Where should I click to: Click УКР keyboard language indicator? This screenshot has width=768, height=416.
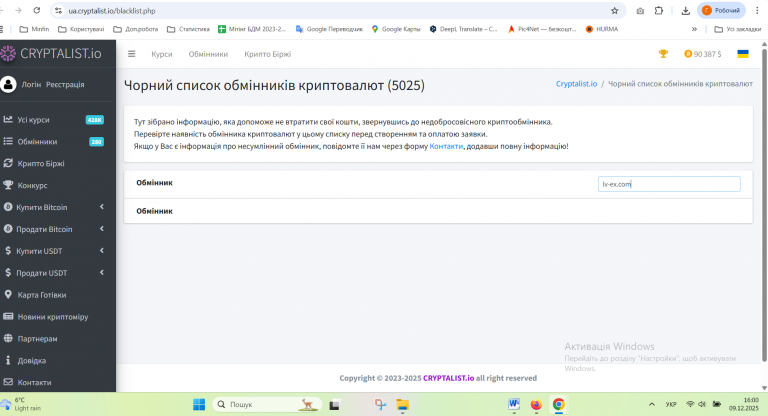click(x=671, y=404)
